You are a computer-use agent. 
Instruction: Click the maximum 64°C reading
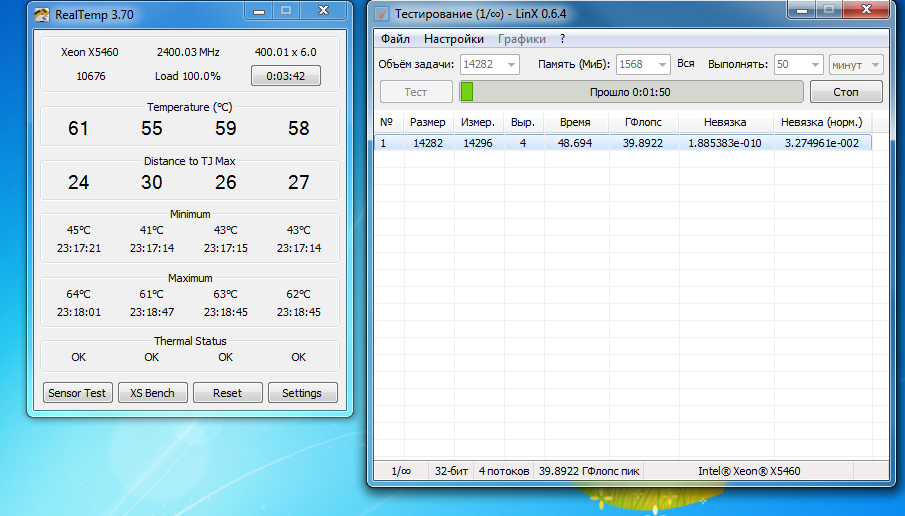[x=78, y=294]
